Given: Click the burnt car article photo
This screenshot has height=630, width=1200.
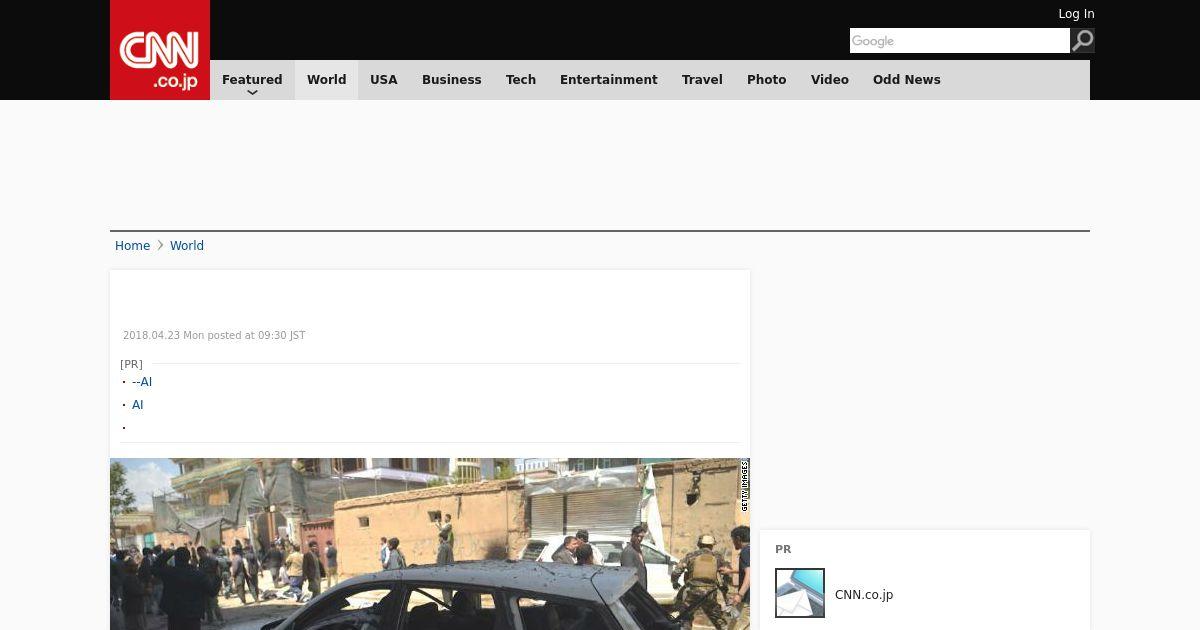Looking at the screenshot, I should click(x=430, y=544).
